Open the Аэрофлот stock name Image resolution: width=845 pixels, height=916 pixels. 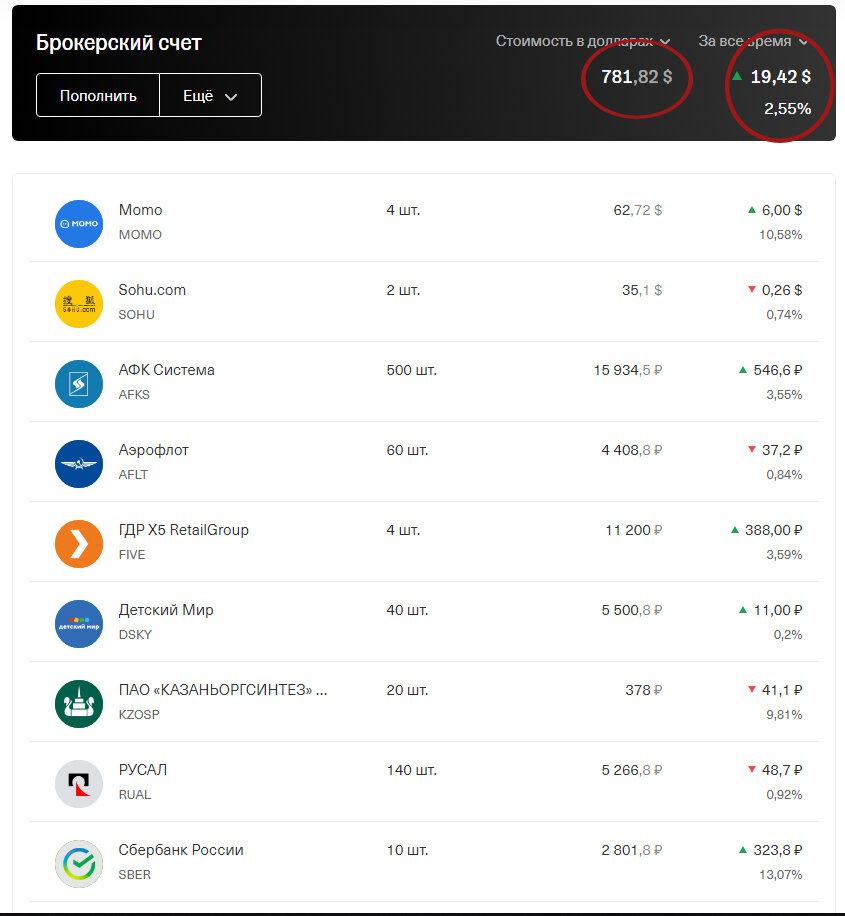pyautogui.click(x=154, y=450)
